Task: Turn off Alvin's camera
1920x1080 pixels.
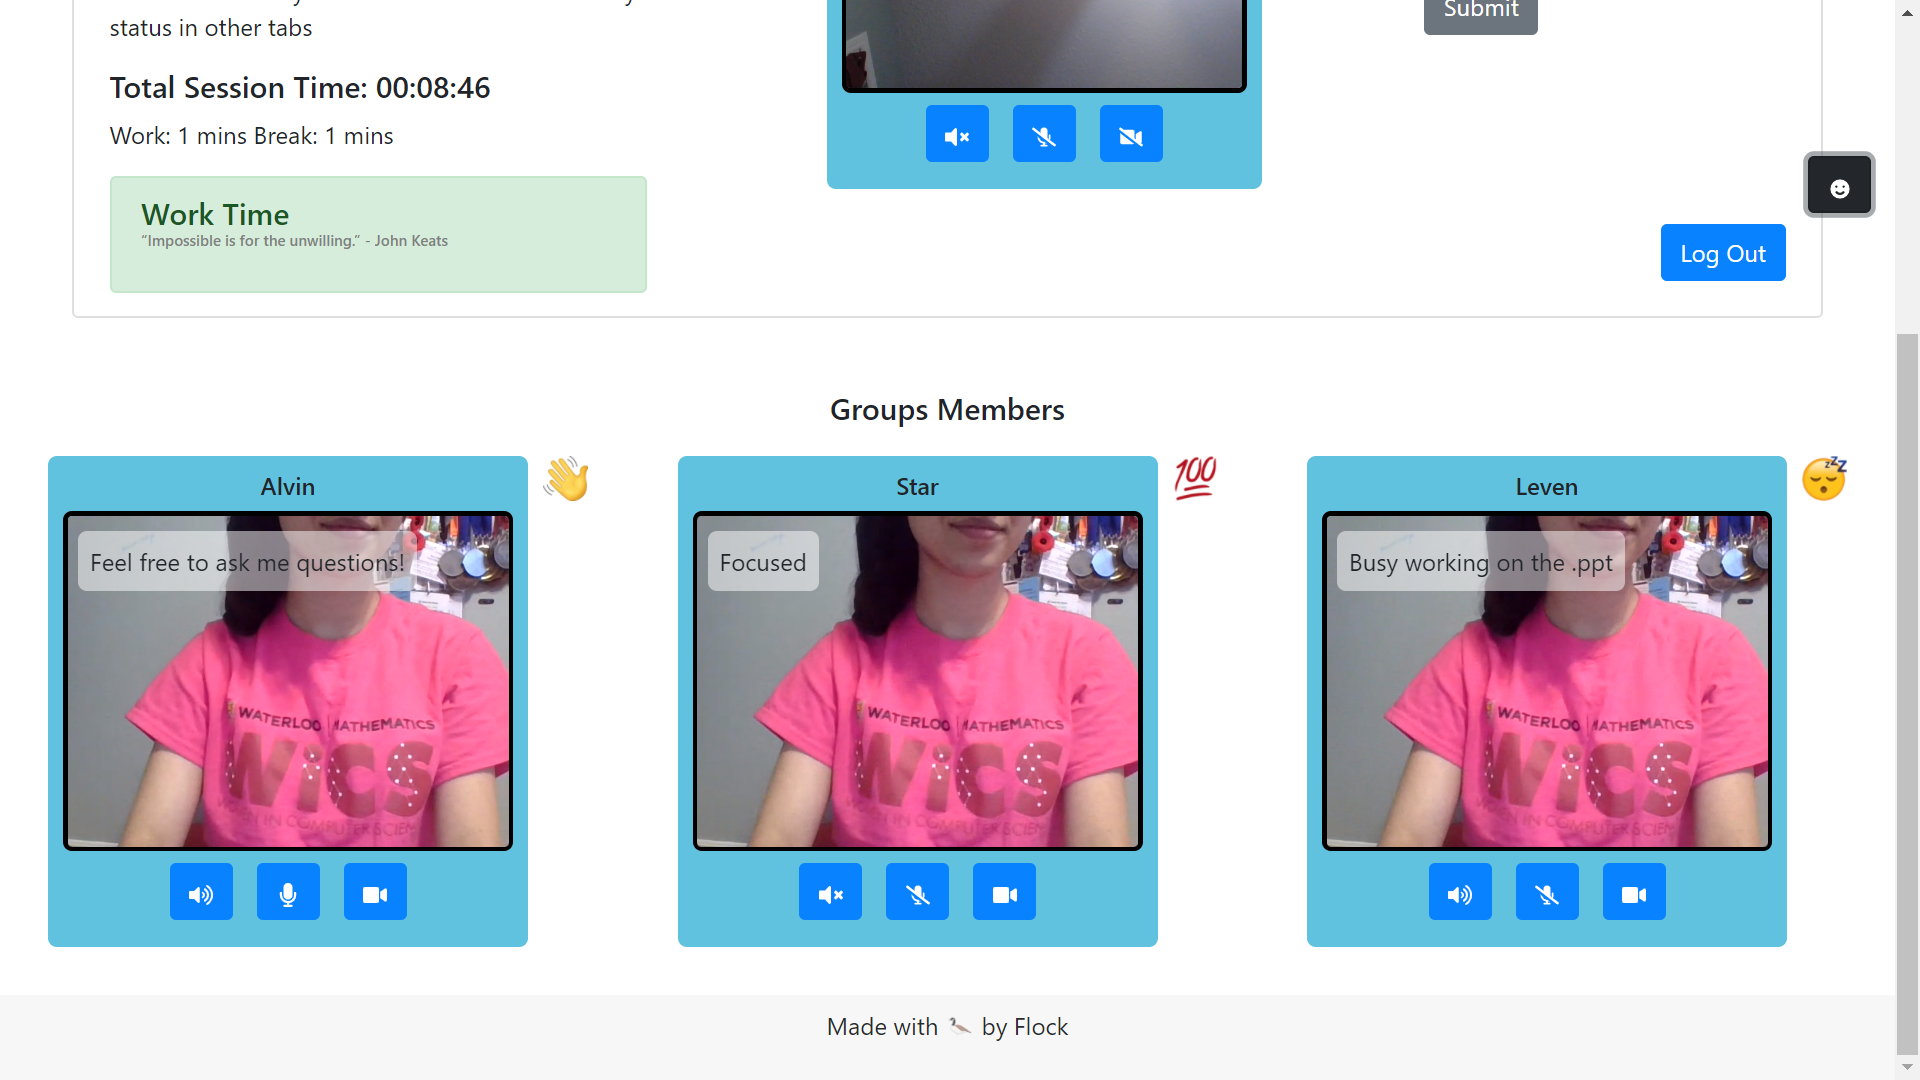Action: [375, 892]
